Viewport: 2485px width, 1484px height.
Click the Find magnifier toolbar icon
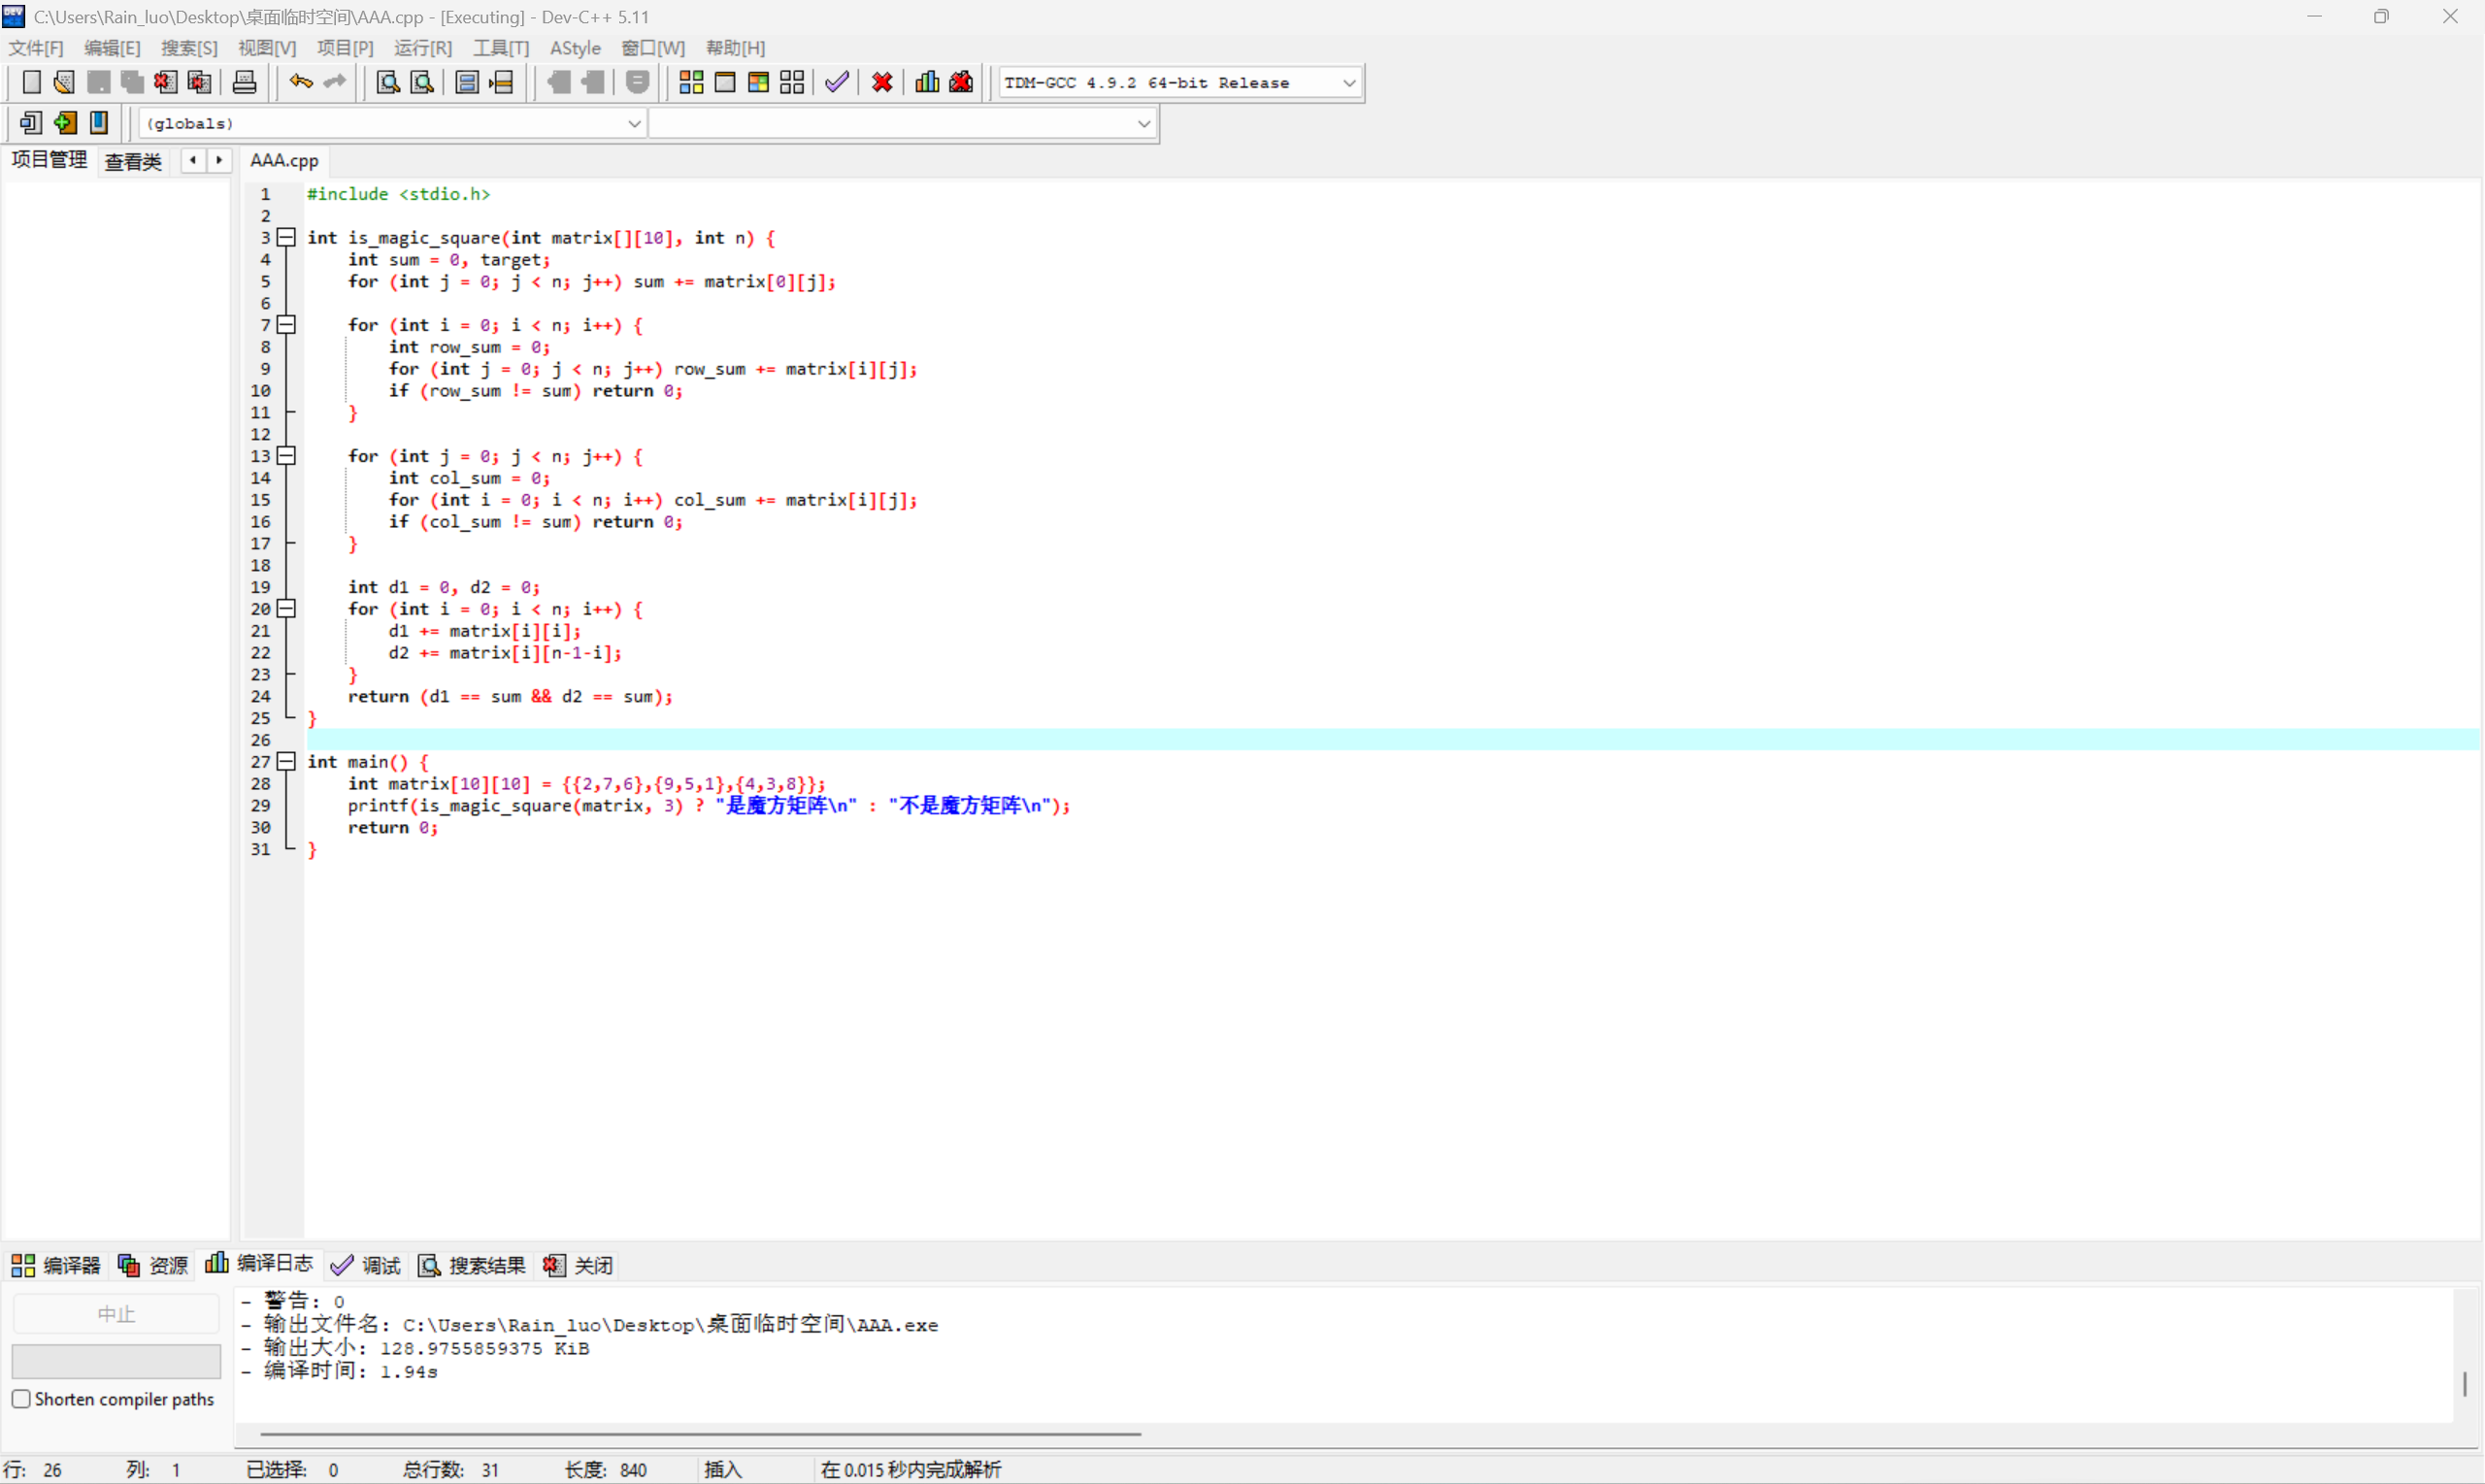coord(387,82)
